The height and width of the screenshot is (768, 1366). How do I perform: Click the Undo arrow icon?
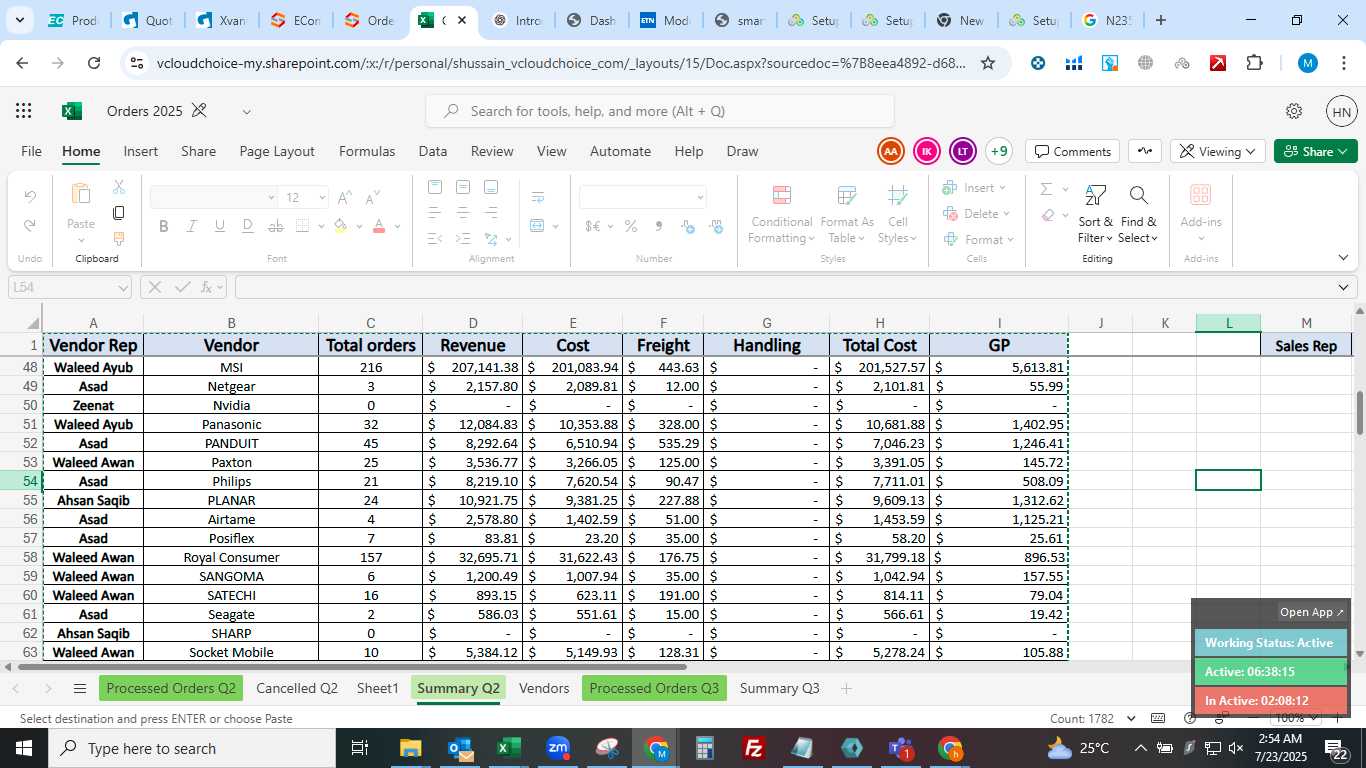point(30,196)
